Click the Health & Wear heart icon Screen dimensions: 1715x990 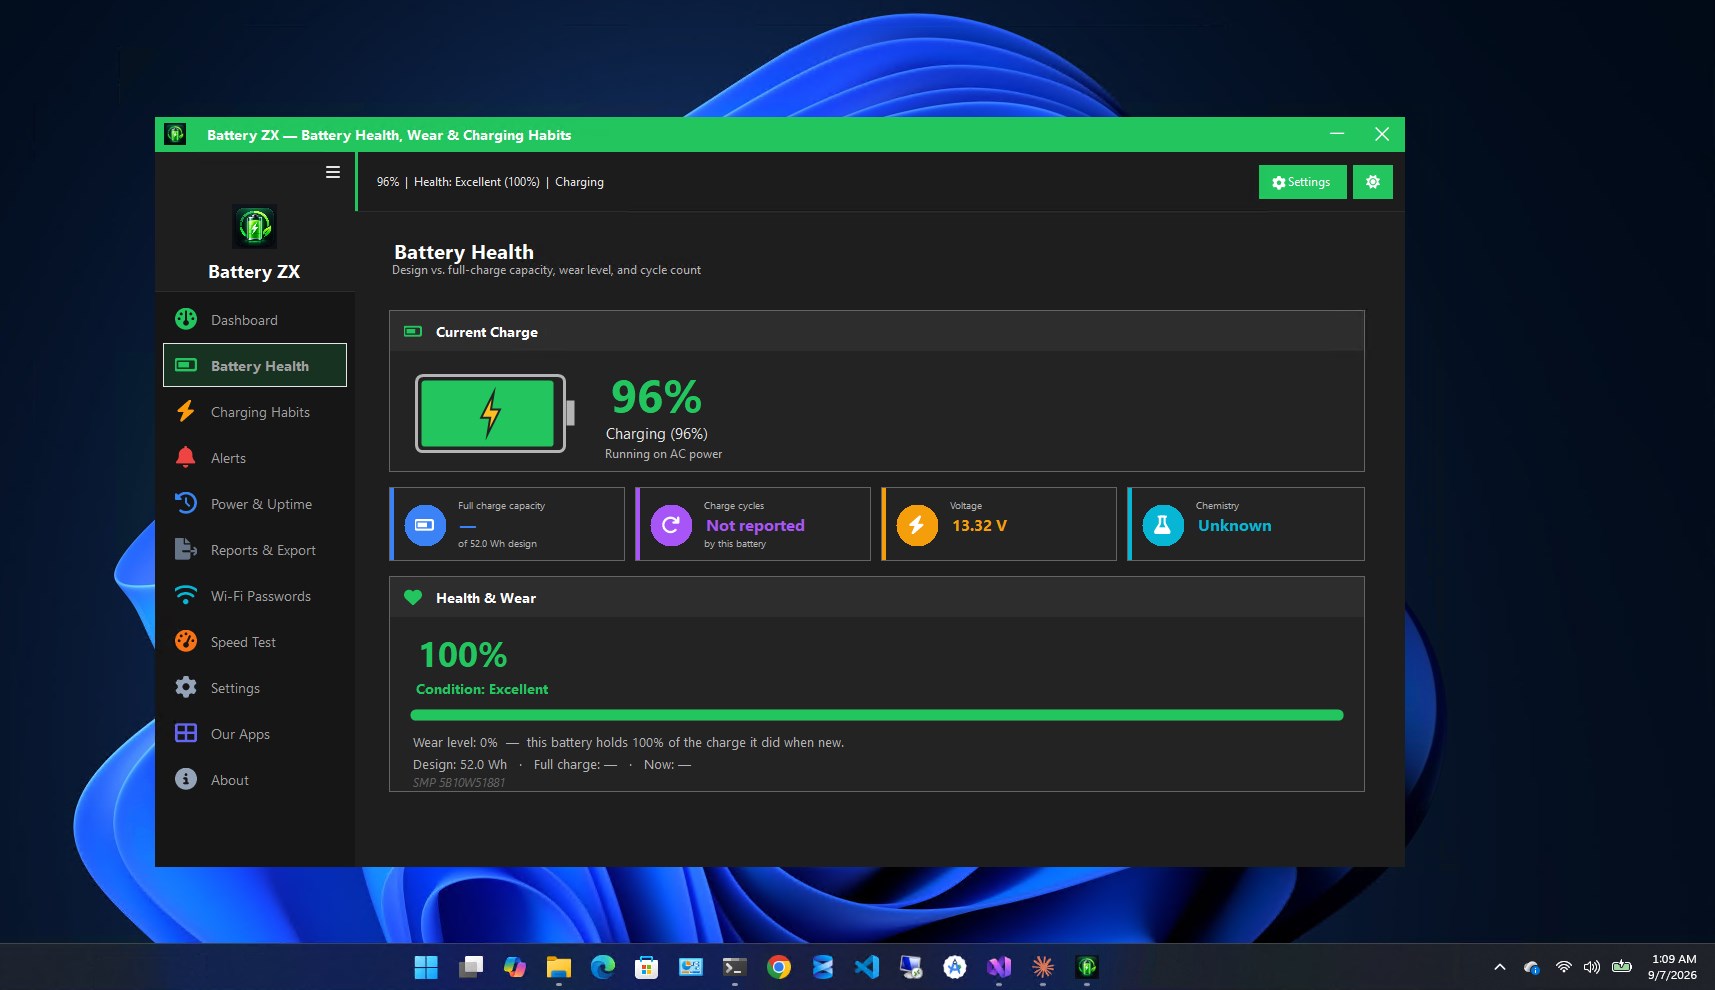tap(413, 597)
